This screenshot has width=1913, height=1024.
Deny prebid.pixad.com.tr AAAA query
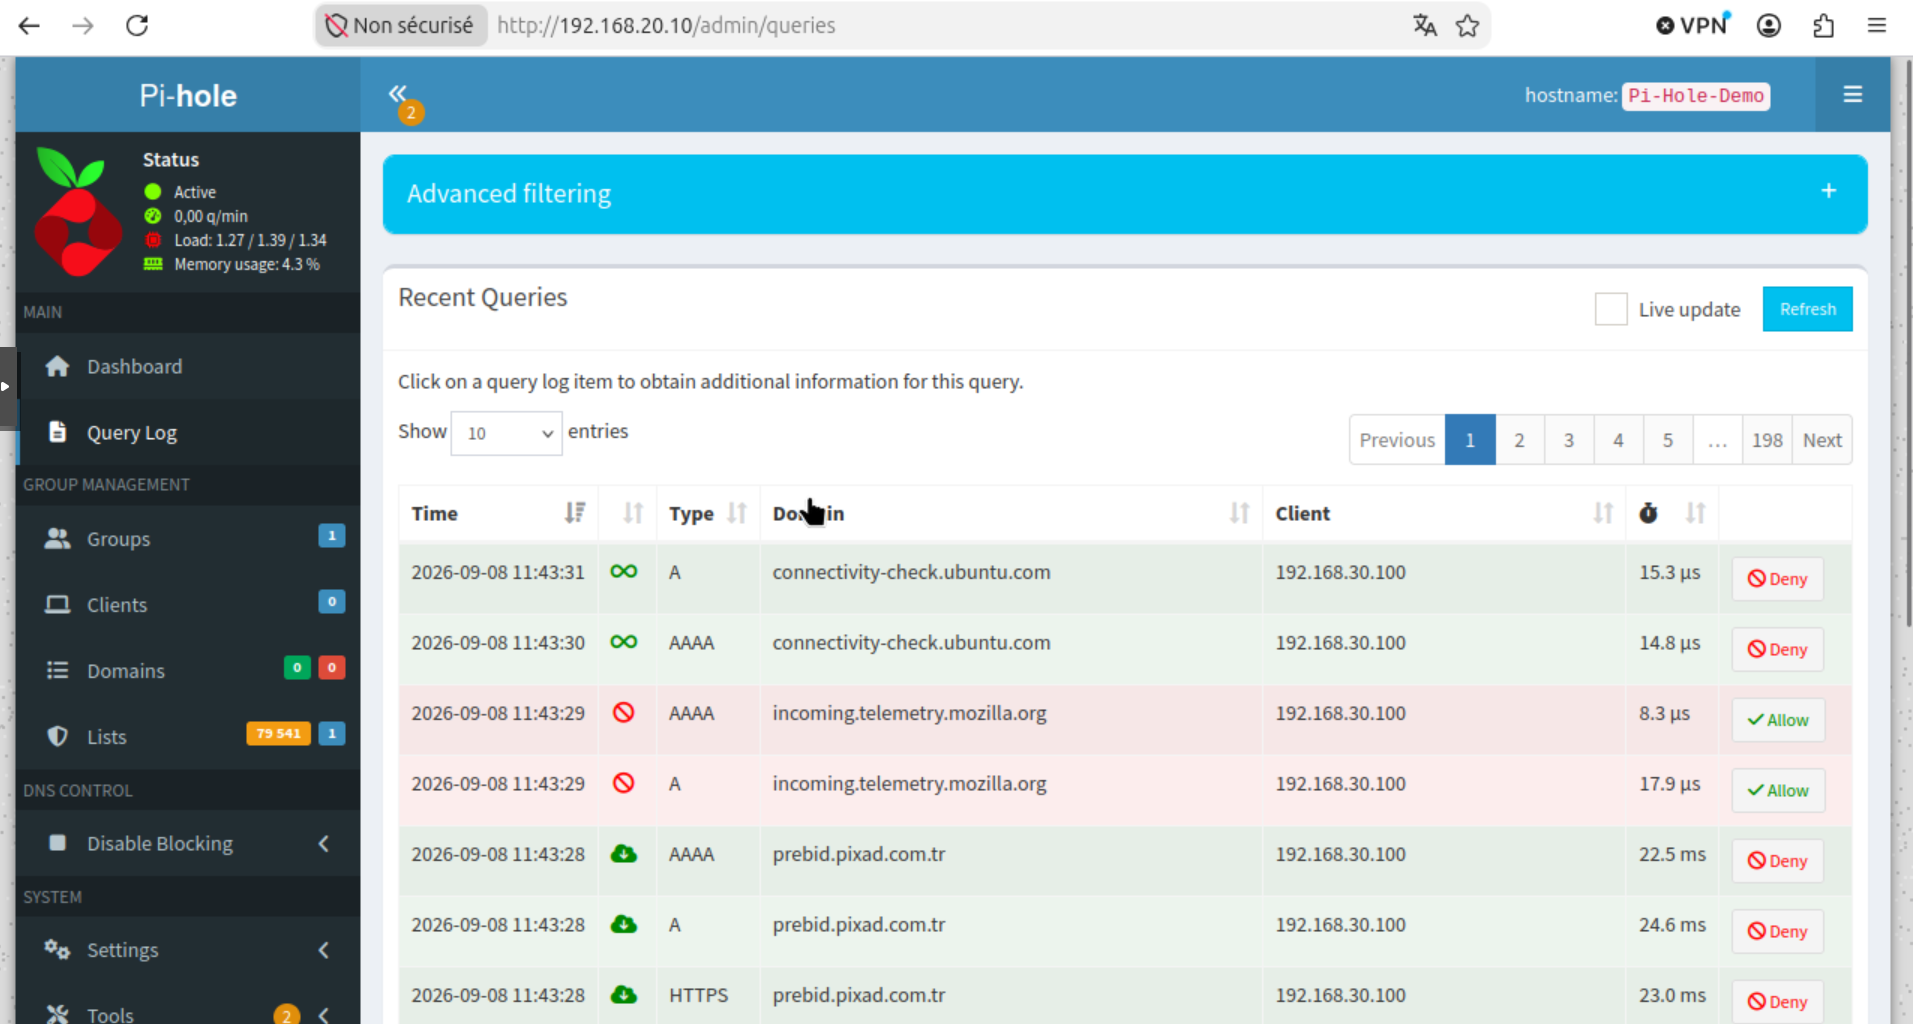coord(1777,861)
